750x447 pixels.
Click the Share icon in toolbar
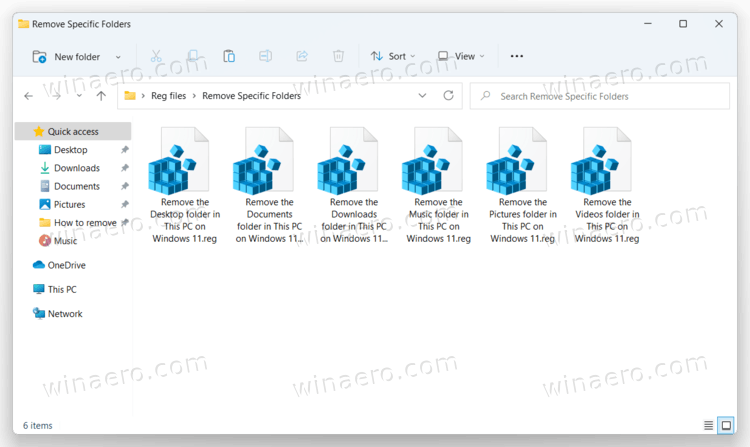coord(302,56)
